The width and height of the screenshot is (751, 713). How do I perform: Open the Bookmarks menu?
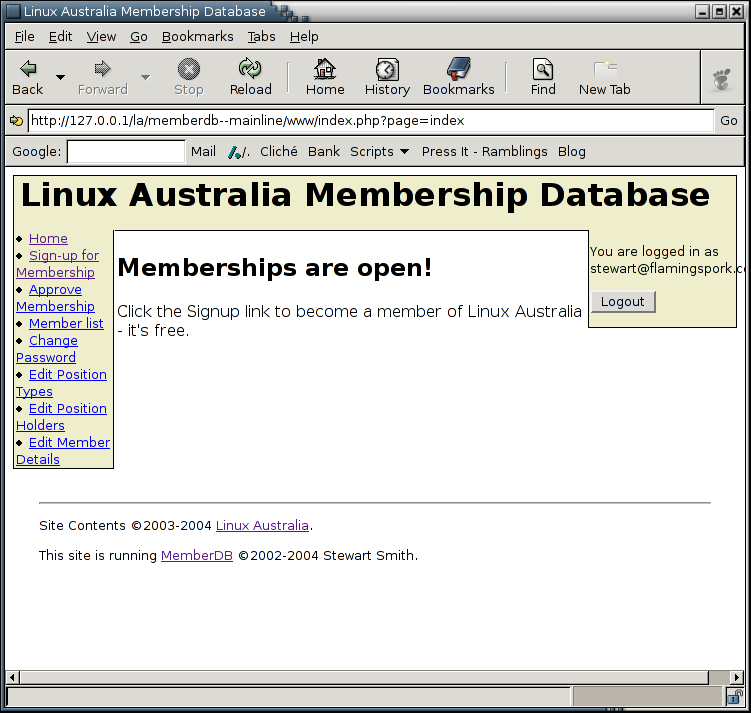pyautogui.click(x=197, y=36)
